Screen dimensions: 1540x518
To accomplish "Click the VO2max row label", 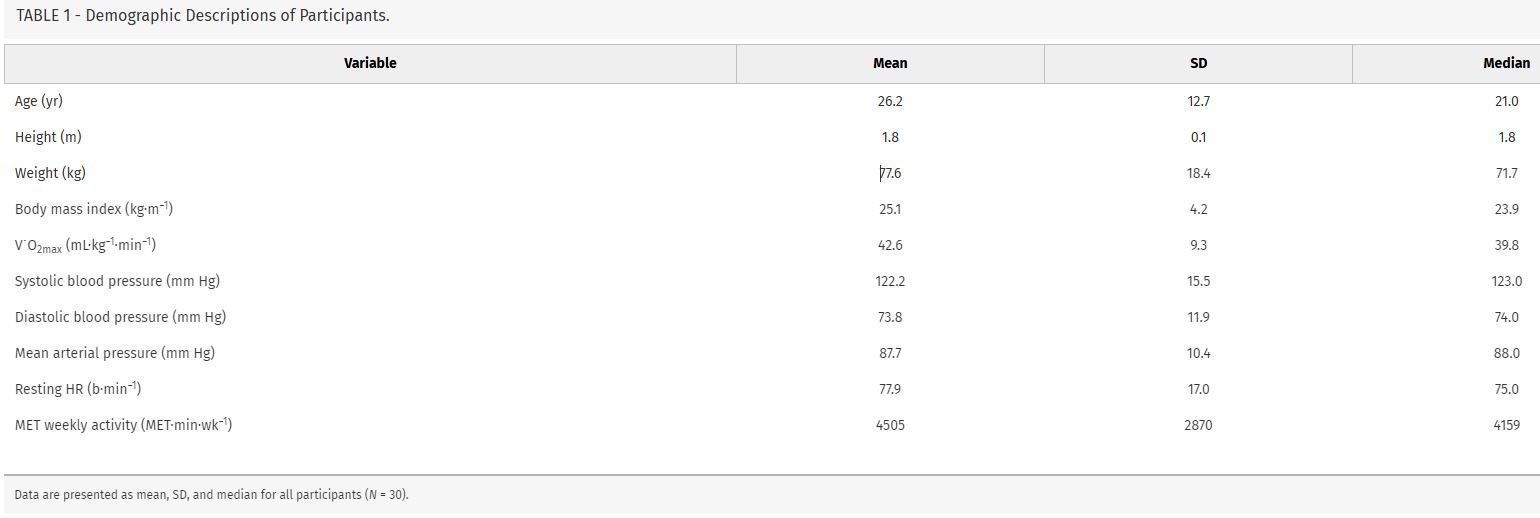I will (x=85, y=245).
